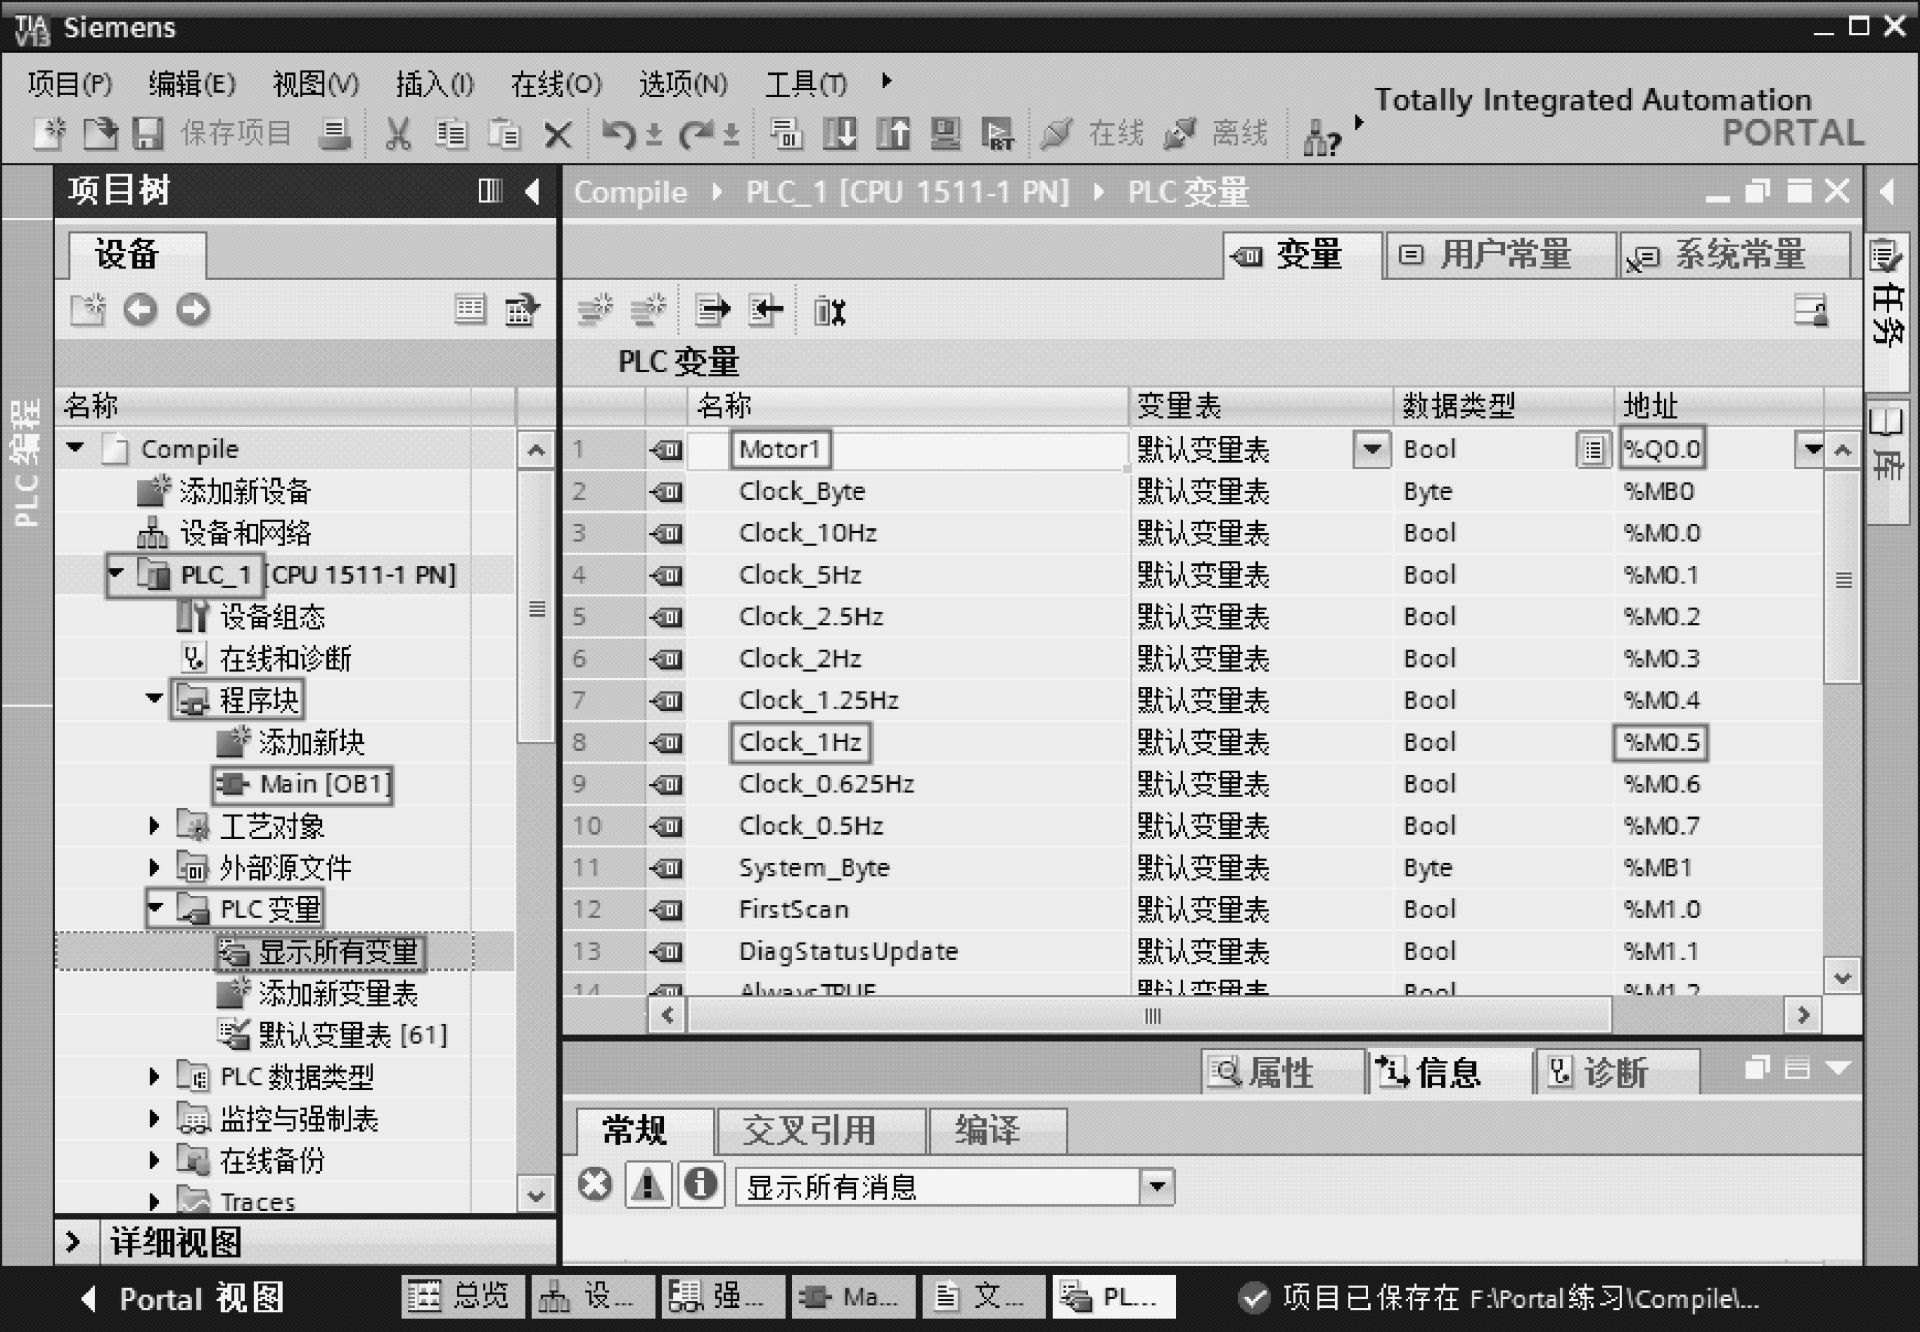Click the go online icon
Image resolution: width=1920 pixels, height=1332 pixels.
click(1056, 133)
